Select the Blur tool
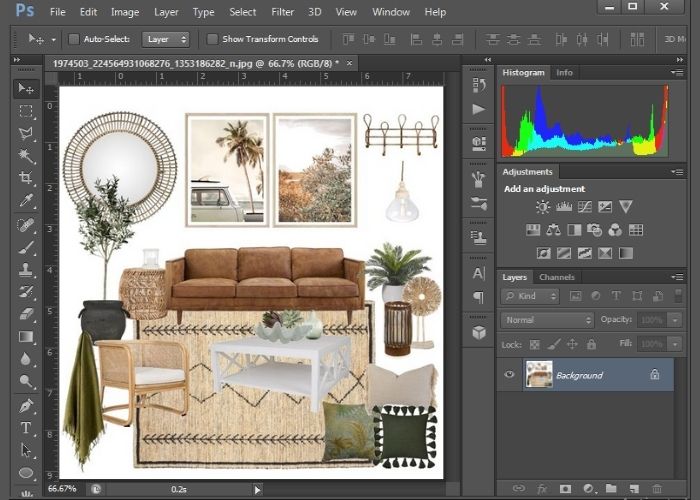The image size is (700, 500). (x=26, y=358)
